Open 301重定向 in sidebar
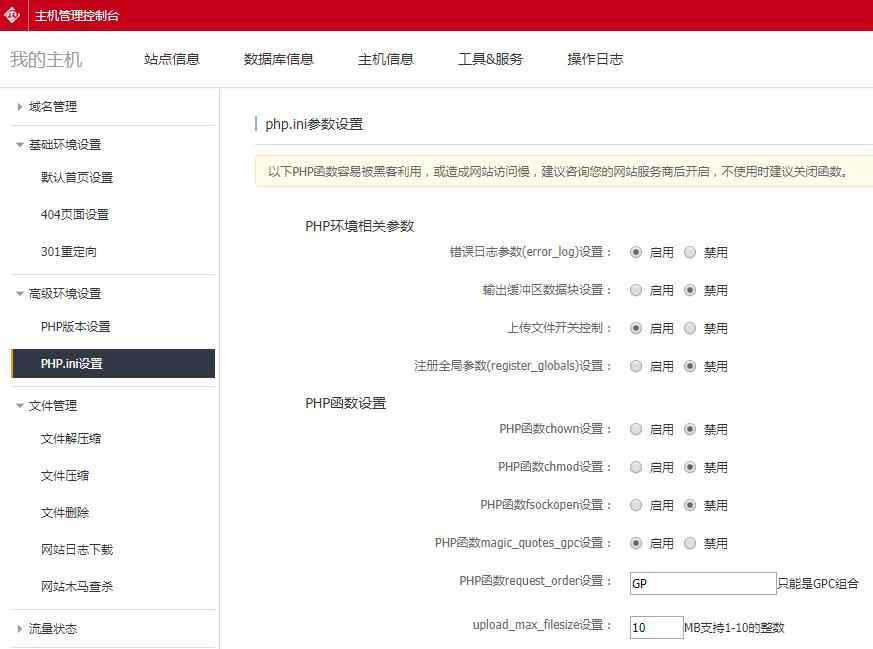The width and height of the screenshot is (873, 649). click(x=68, y=252)
